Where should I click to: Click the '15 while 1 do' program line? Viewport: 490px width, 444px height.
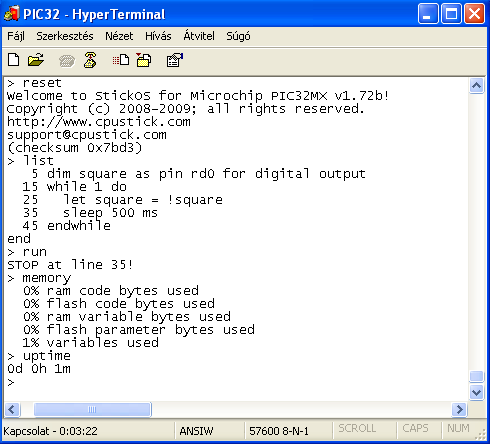click(x=75, y=187)
